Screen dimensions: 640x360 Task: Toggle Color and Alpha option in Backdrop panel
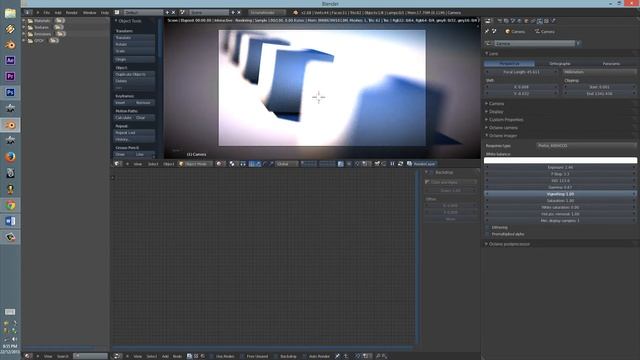pos(451,182)
